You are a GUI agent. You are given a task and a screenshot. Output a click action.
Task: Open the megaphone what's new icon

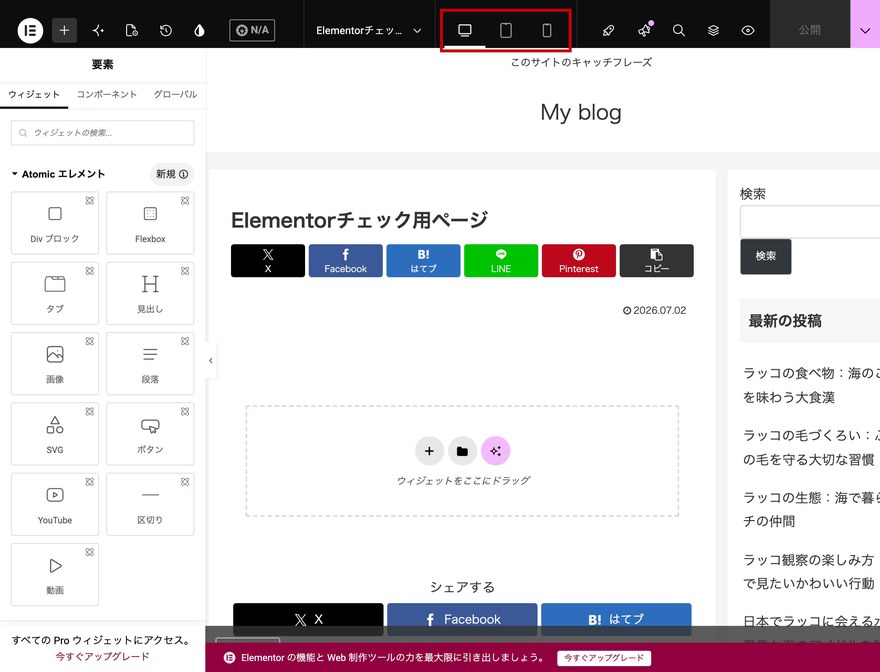[x=644, y=30]
